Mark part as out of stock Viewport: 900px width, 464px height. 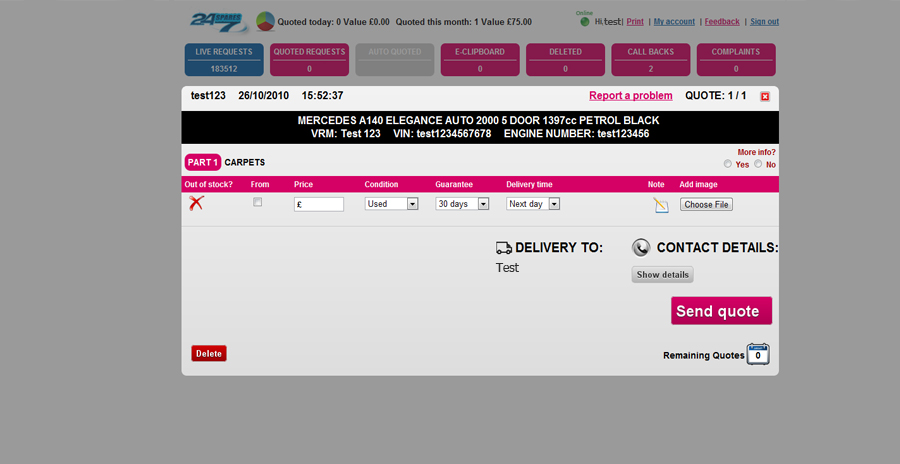(196, 203)
